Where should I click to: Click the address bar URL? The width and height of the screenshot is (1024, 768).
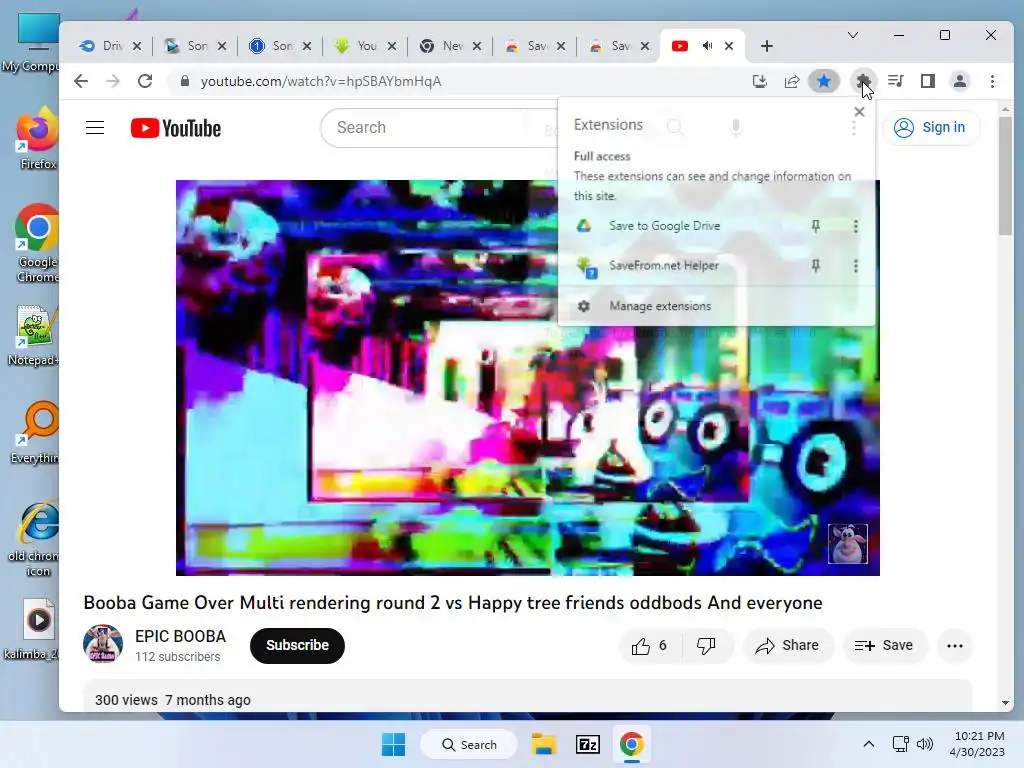(x=321, y=81)
